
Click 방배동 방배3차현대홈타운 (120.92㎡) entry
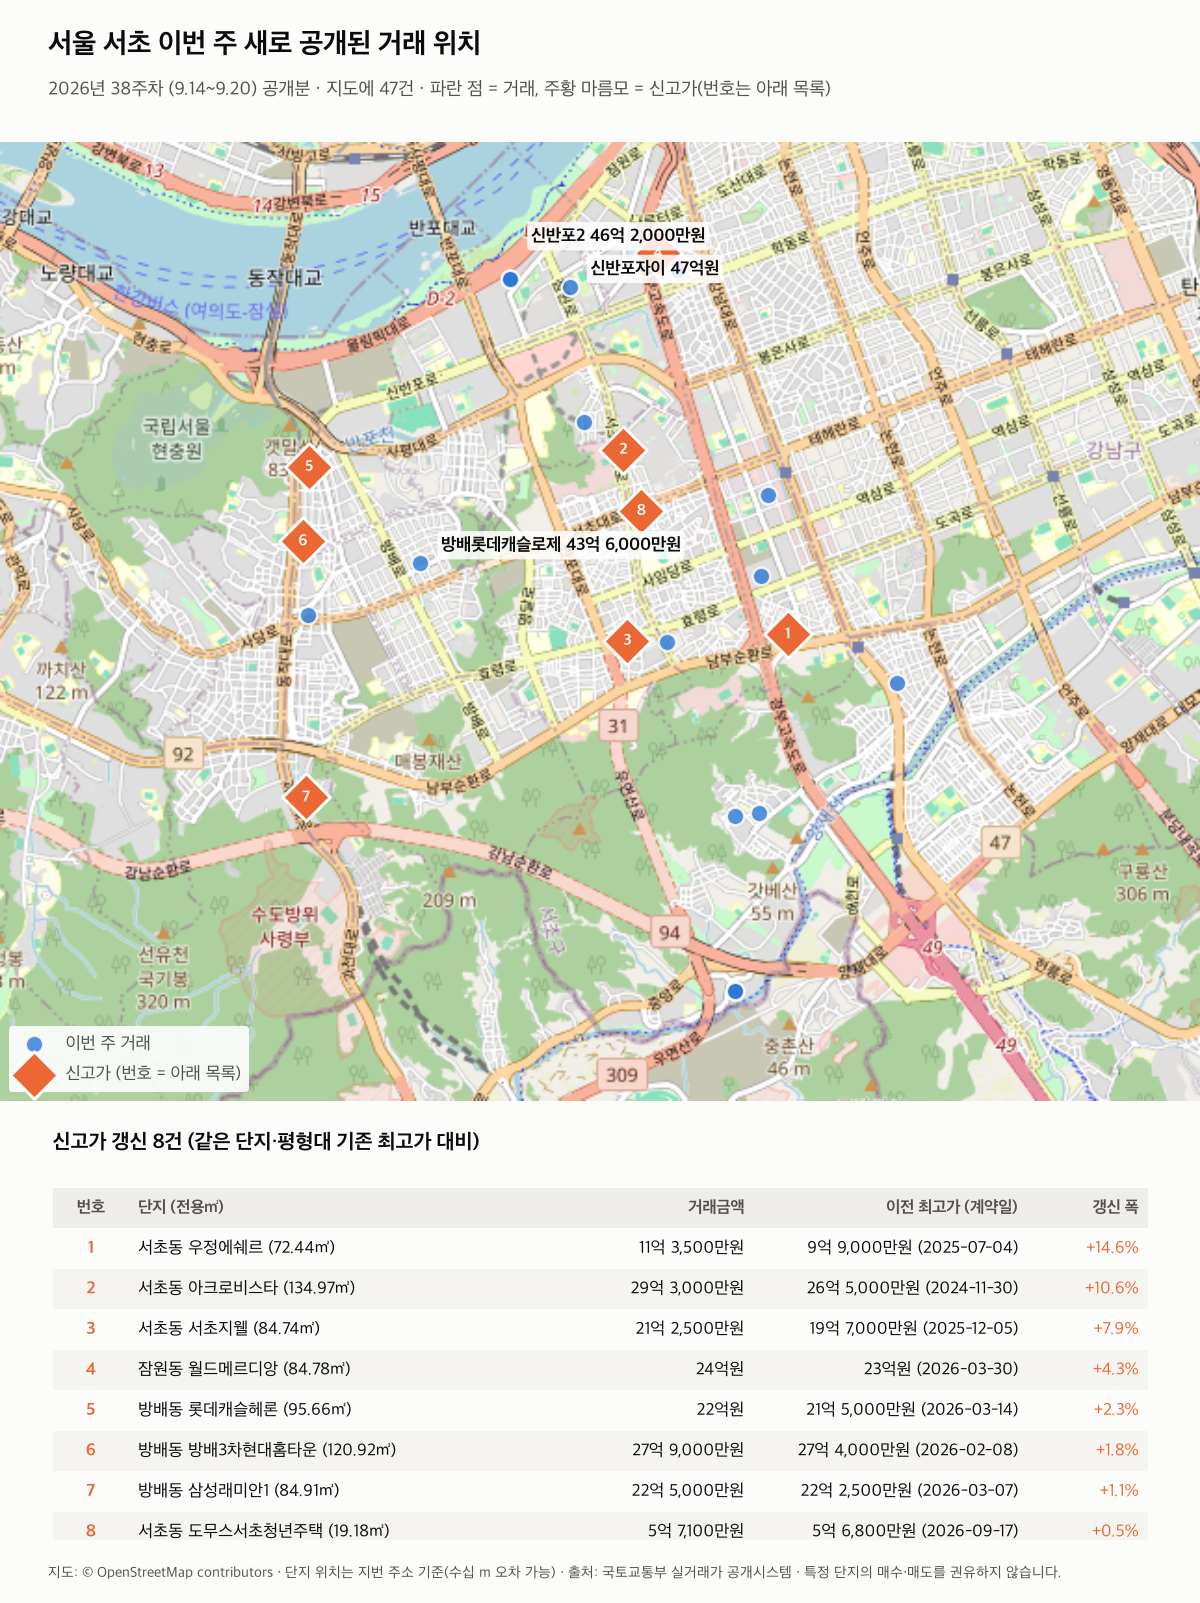click(267, 1450)
